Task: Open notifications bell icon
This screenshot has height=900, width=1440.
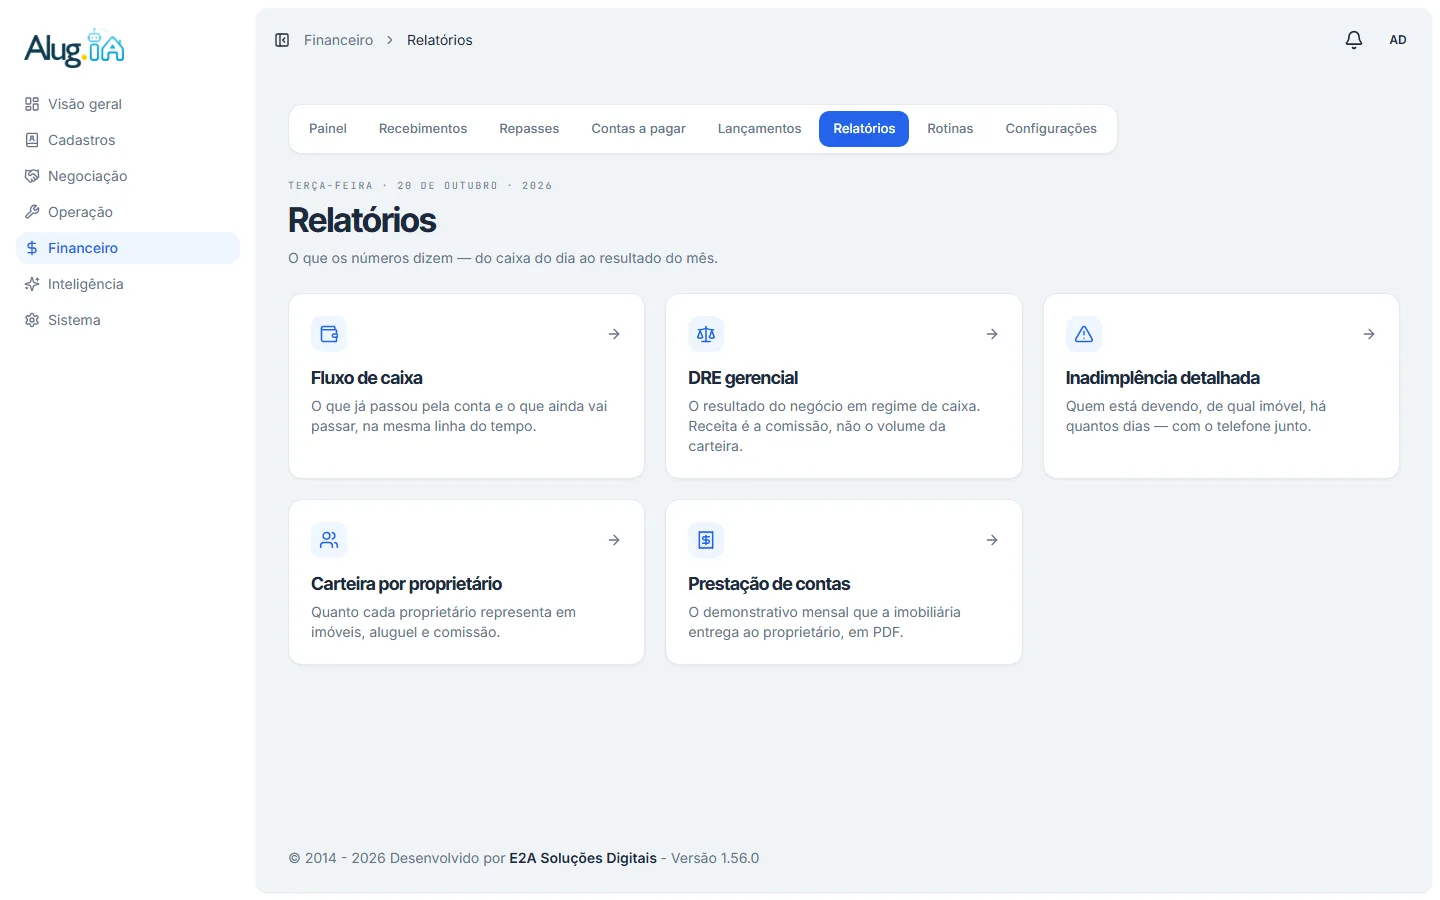Action: pyautogui.click(x=1354, y=40)
